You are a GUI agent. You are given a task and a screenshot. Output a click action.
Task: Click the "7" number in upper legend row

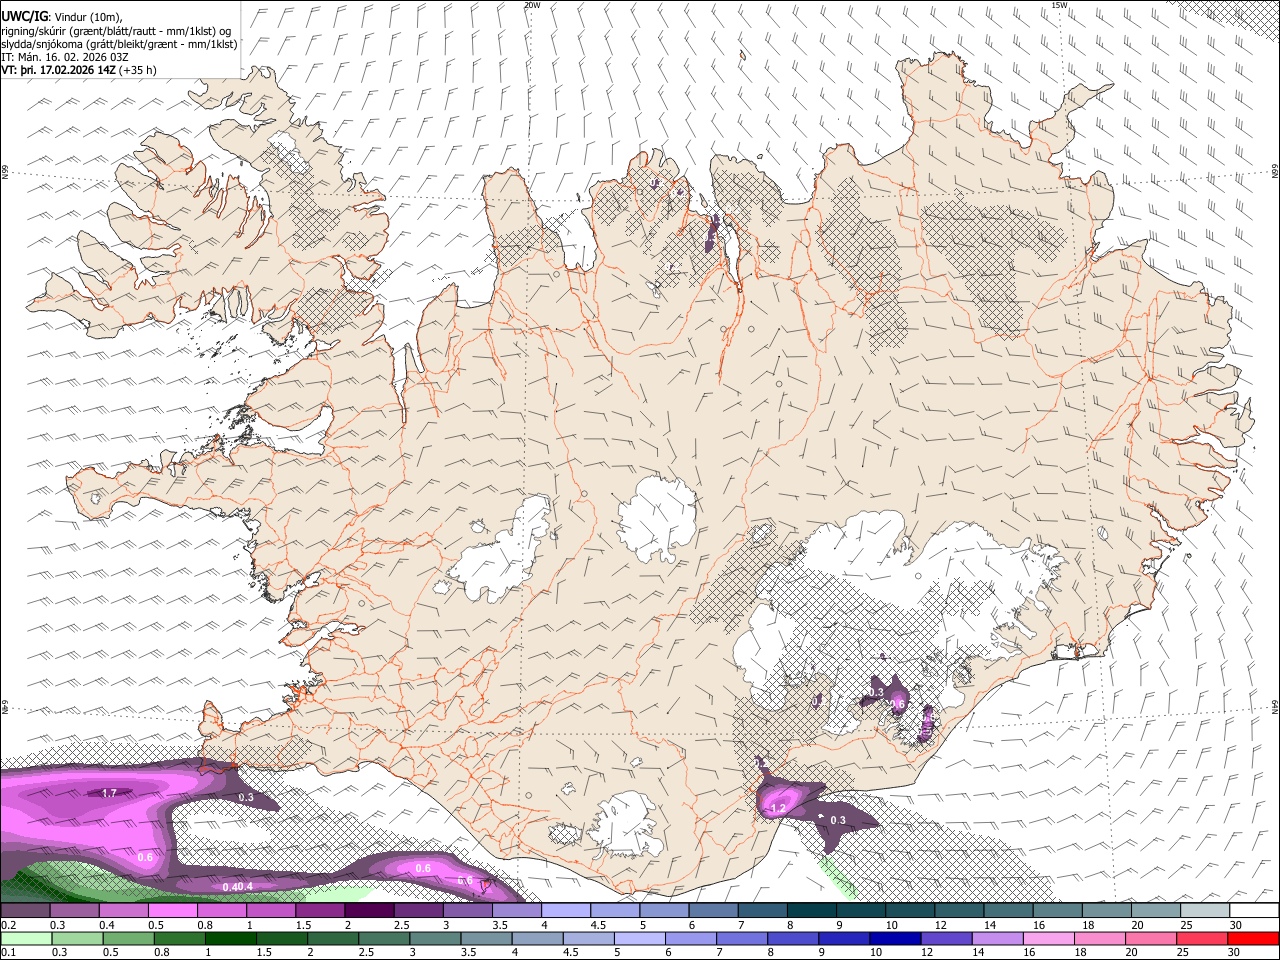tap(743, 925)
